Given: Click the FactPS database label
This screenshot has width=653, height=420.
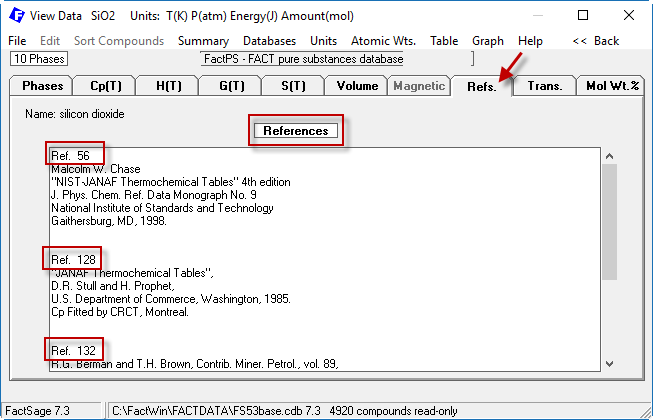Looking at the screenshot, I should tap(303, 59).
